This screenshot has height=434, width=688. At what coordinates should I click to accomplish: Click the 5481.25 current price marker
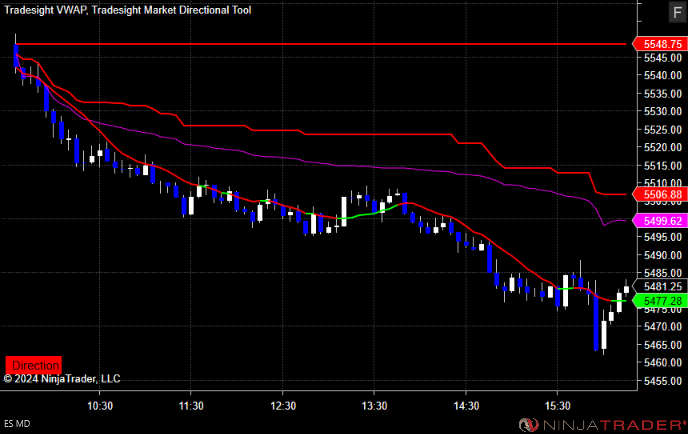pyautogui.click(x=660, y=287)
